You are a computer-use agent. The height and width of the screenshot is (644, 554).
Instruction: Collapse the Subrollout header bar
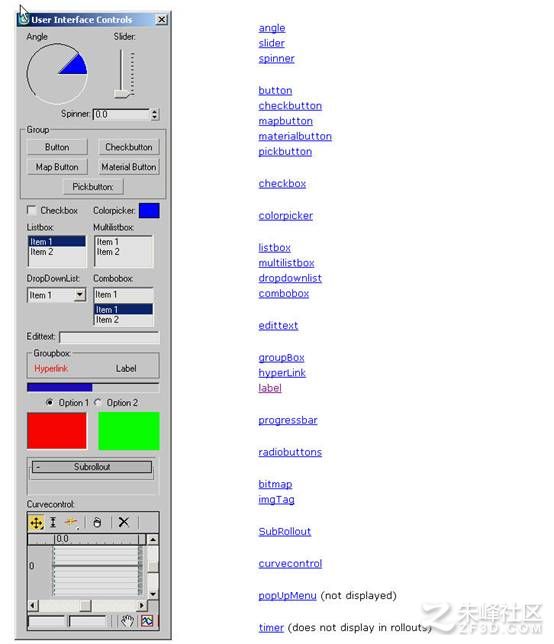pyautogui.click(x=92, y=467)
